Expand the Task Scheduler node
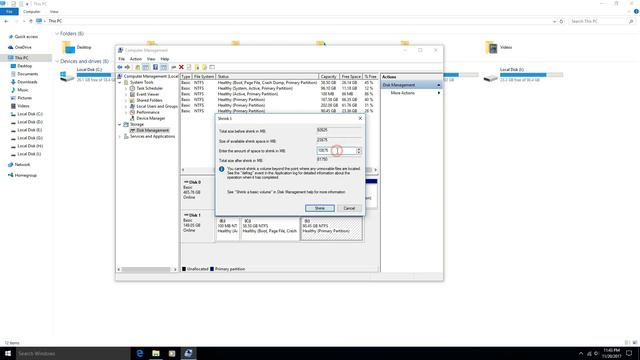Screen dimensions: 640x360 pos(126,88)
